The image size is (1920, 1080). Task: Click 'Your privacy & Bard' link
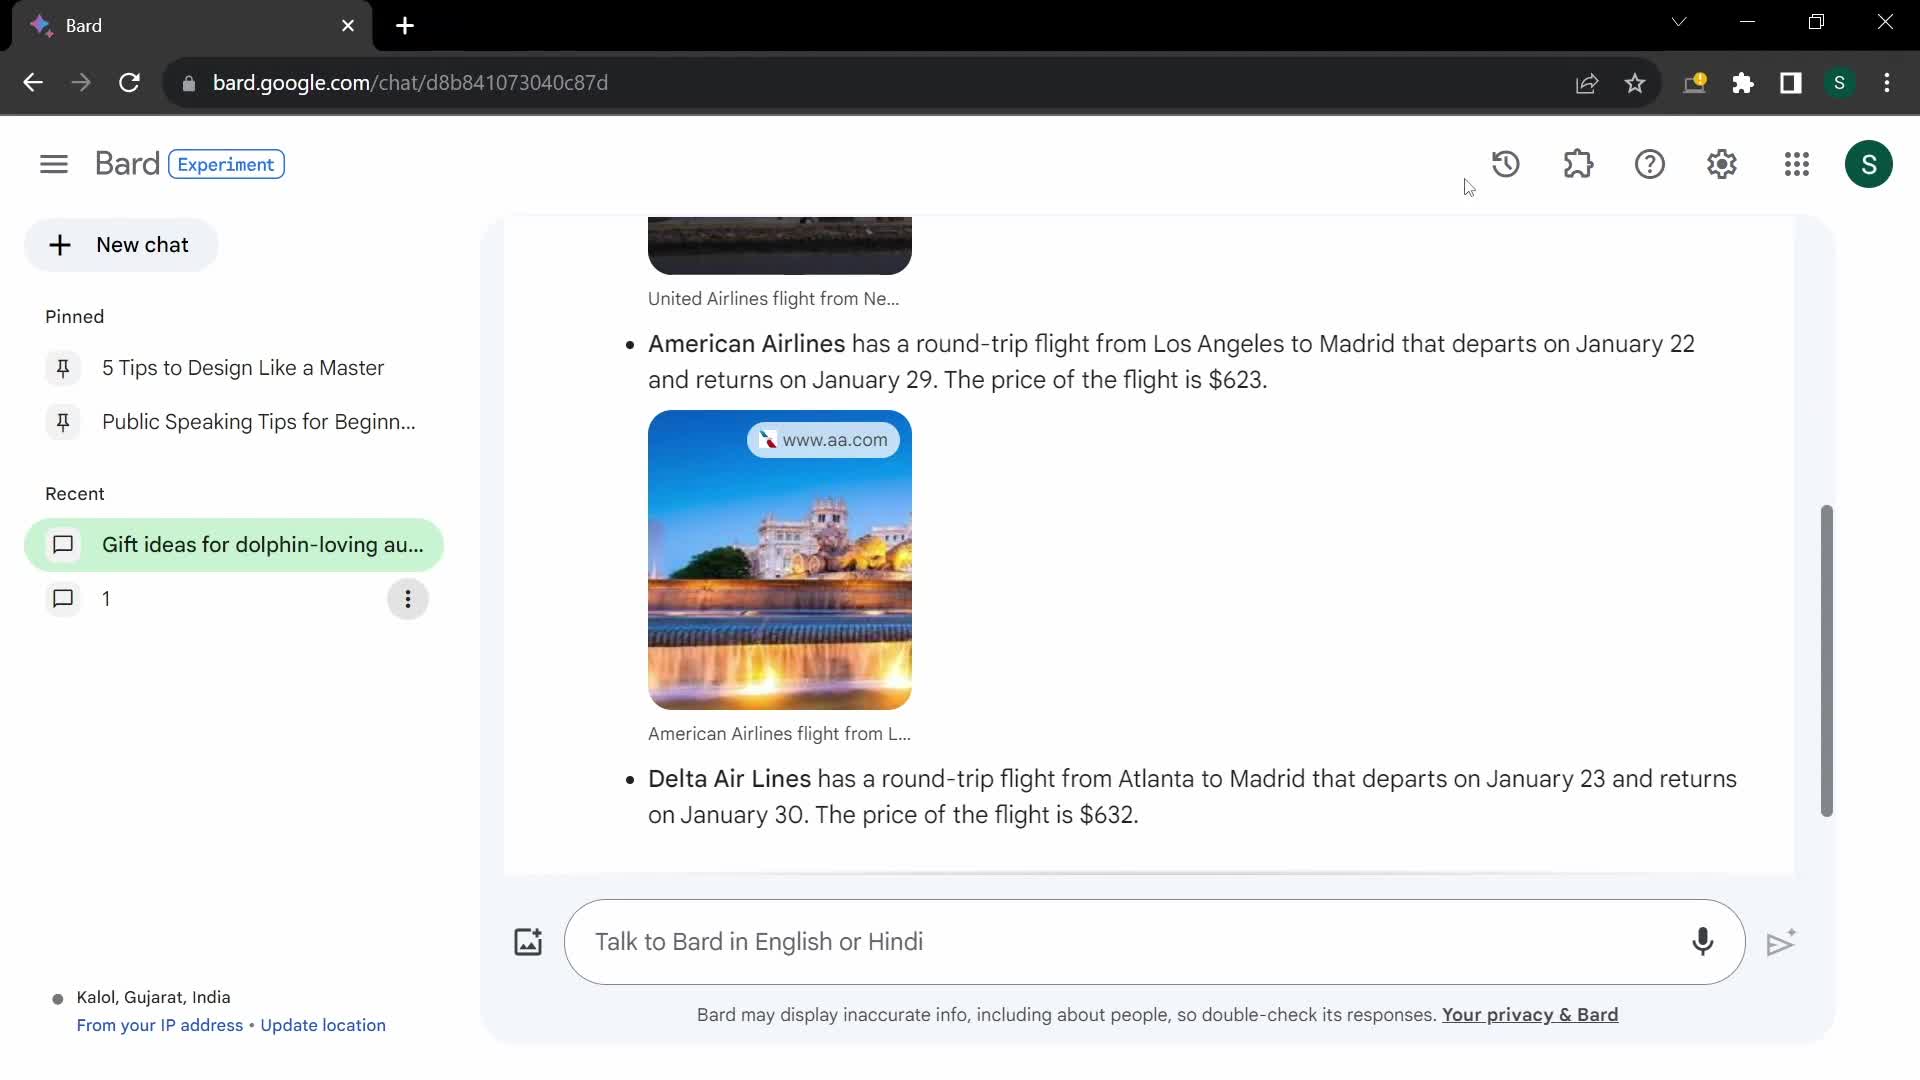(x=1530, y=1014)
